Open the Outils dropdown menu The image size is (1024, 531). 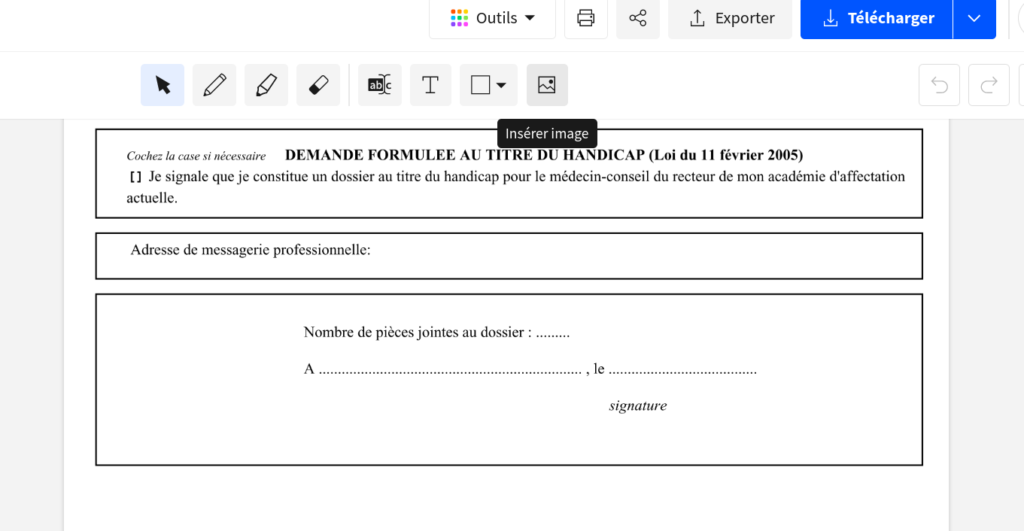492,18
